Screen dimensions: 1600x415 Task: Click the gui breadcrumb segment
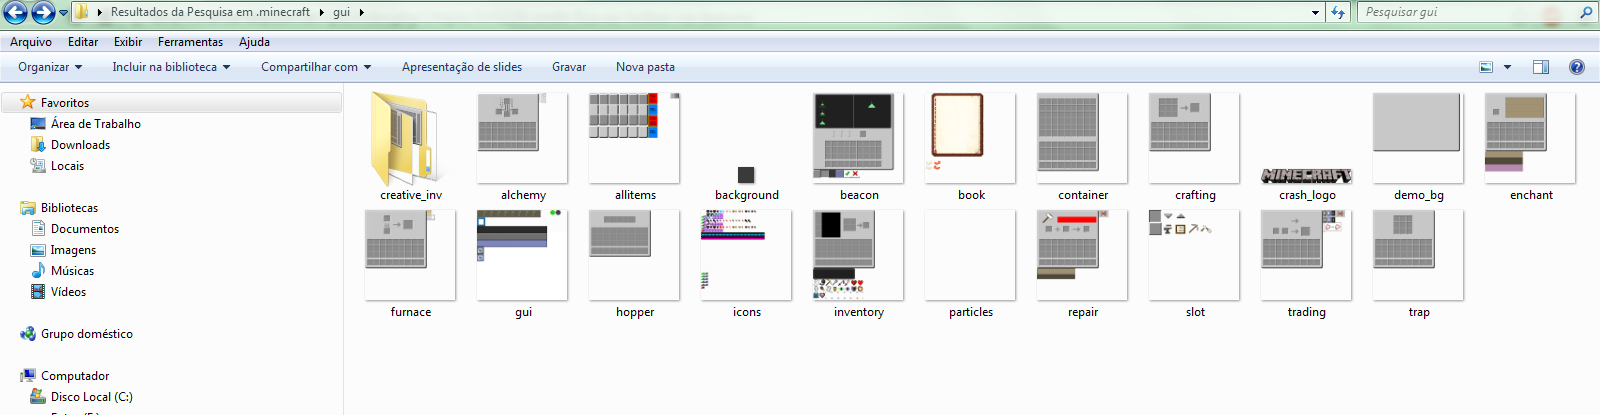(x=342, y=12)
